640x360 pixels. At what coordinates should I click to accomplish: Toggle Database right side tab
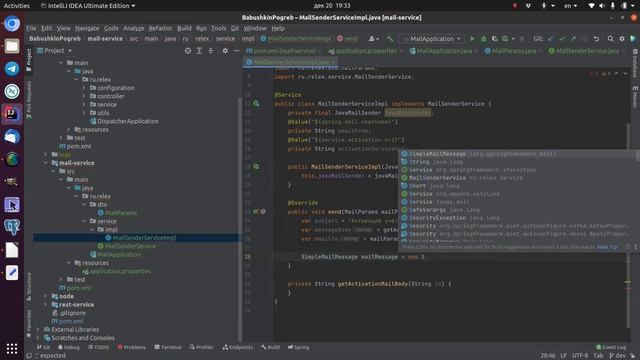pos(635,63)
